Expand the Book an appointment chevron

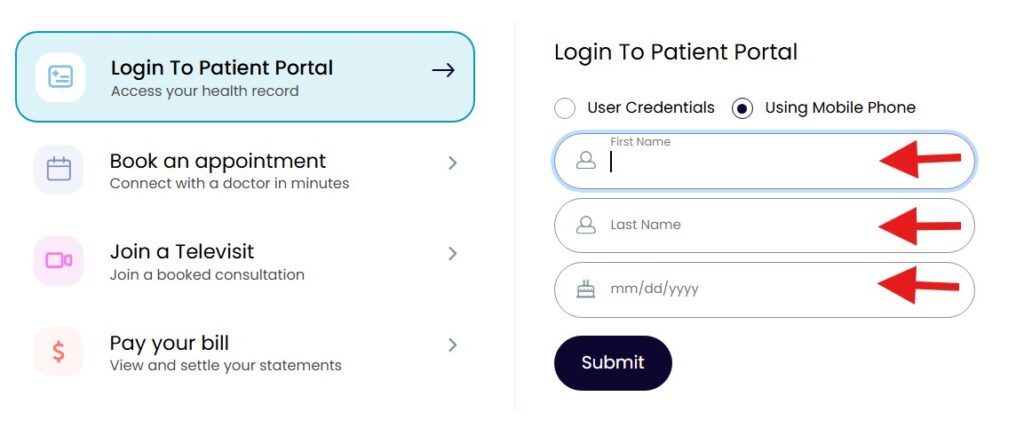452,162
